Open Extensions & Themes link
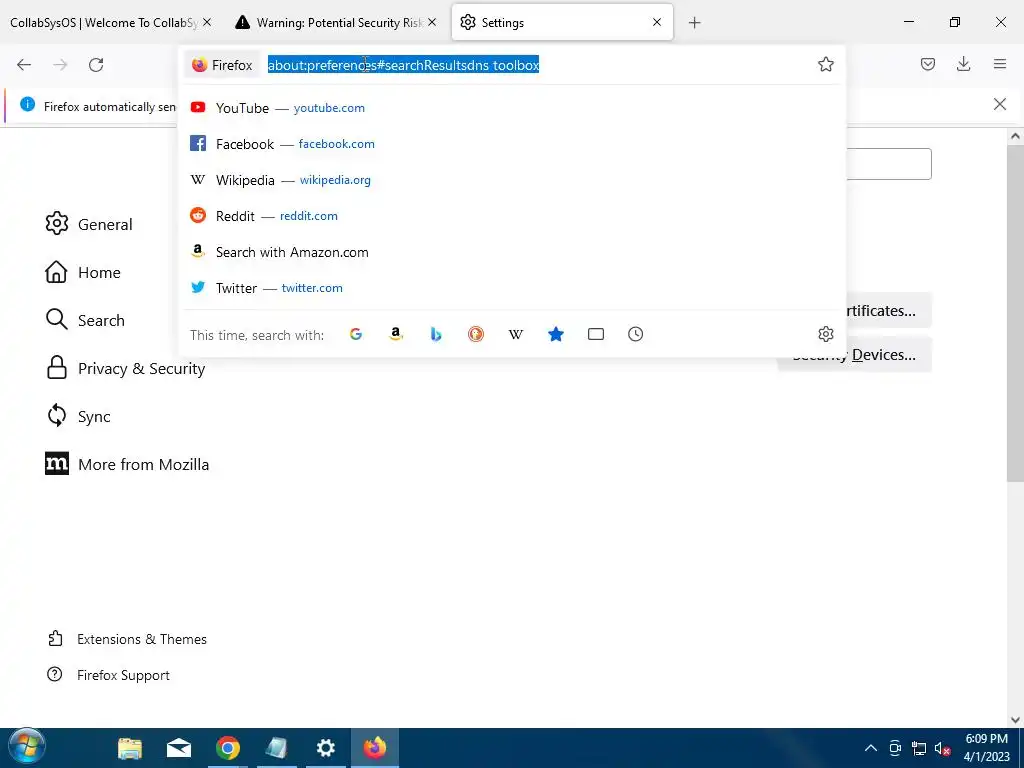Screen dimensions: 1024x768 (x=127, y=639)
